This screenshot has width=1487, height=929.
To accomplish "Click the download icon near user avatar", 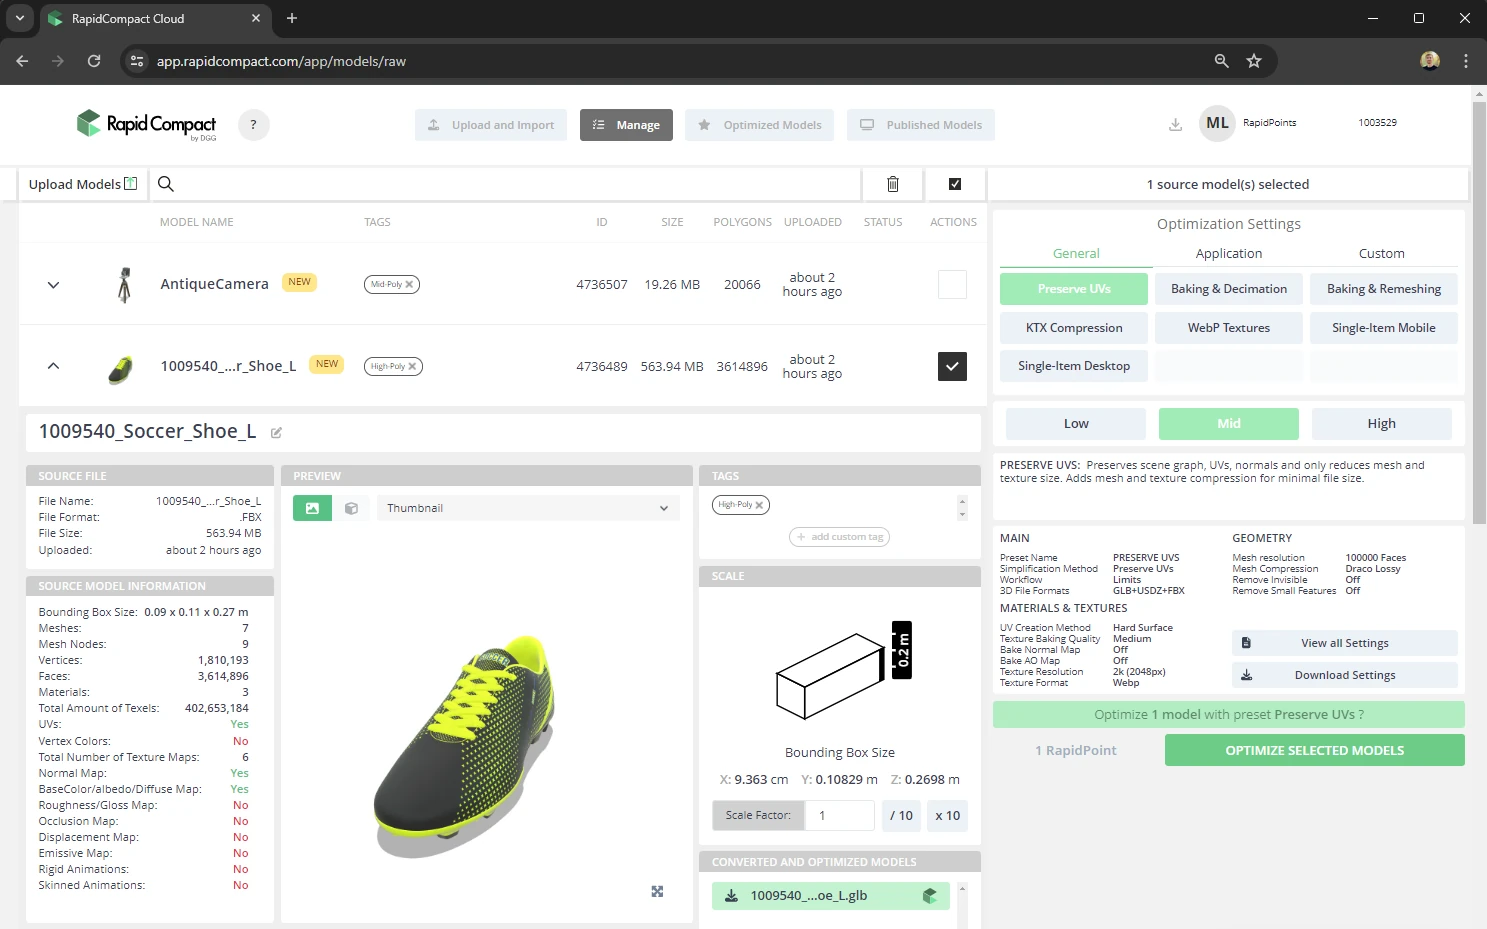I will click(1175, 125).
